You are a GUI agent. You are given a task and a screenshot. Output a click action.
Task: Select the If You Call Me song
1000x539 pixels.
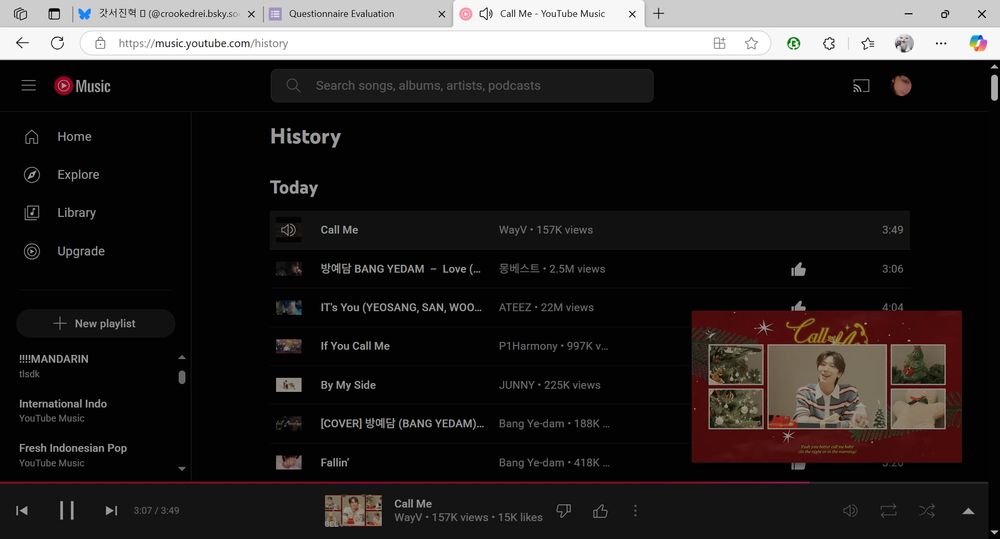point(355,346)
